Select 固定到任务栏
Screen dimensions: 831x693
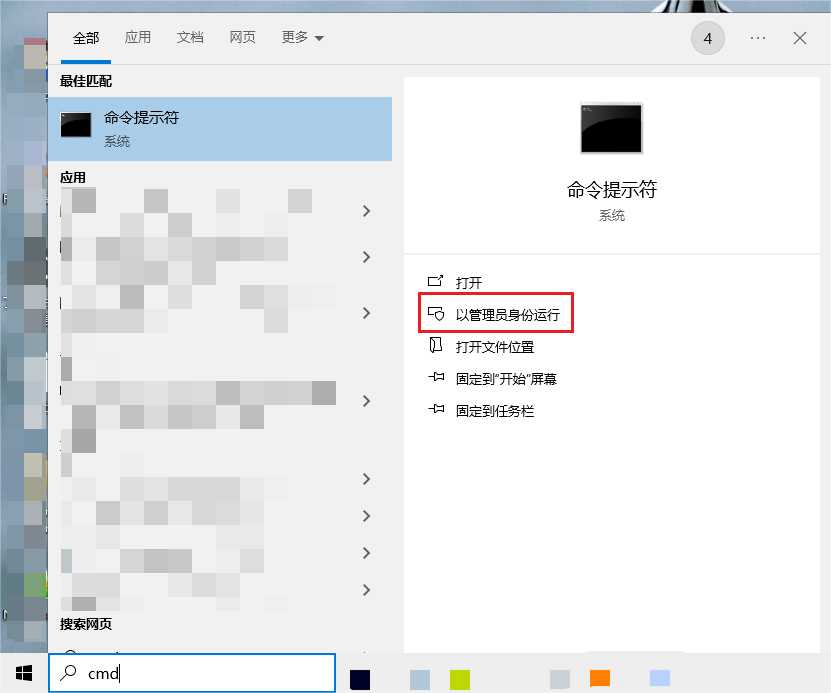click(x=494, y=411)
